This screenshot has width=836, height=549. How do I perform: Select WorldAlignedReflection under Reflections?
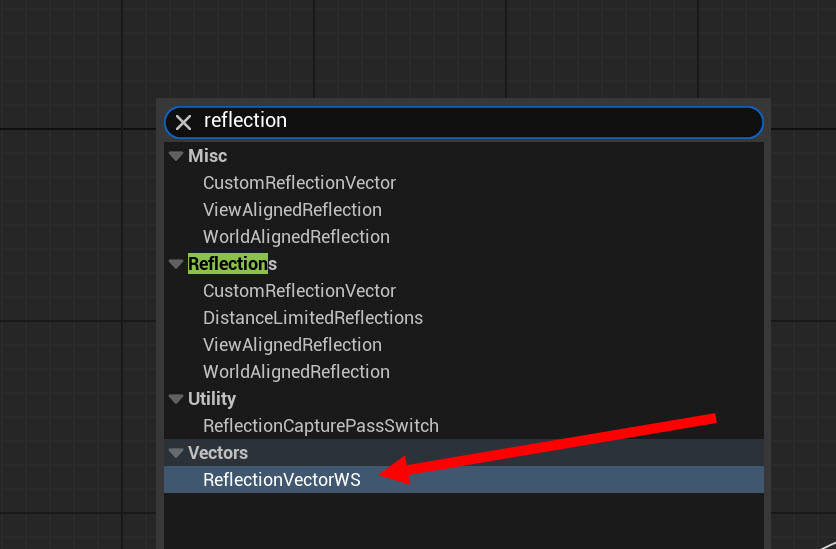click(x=296, y=372)
